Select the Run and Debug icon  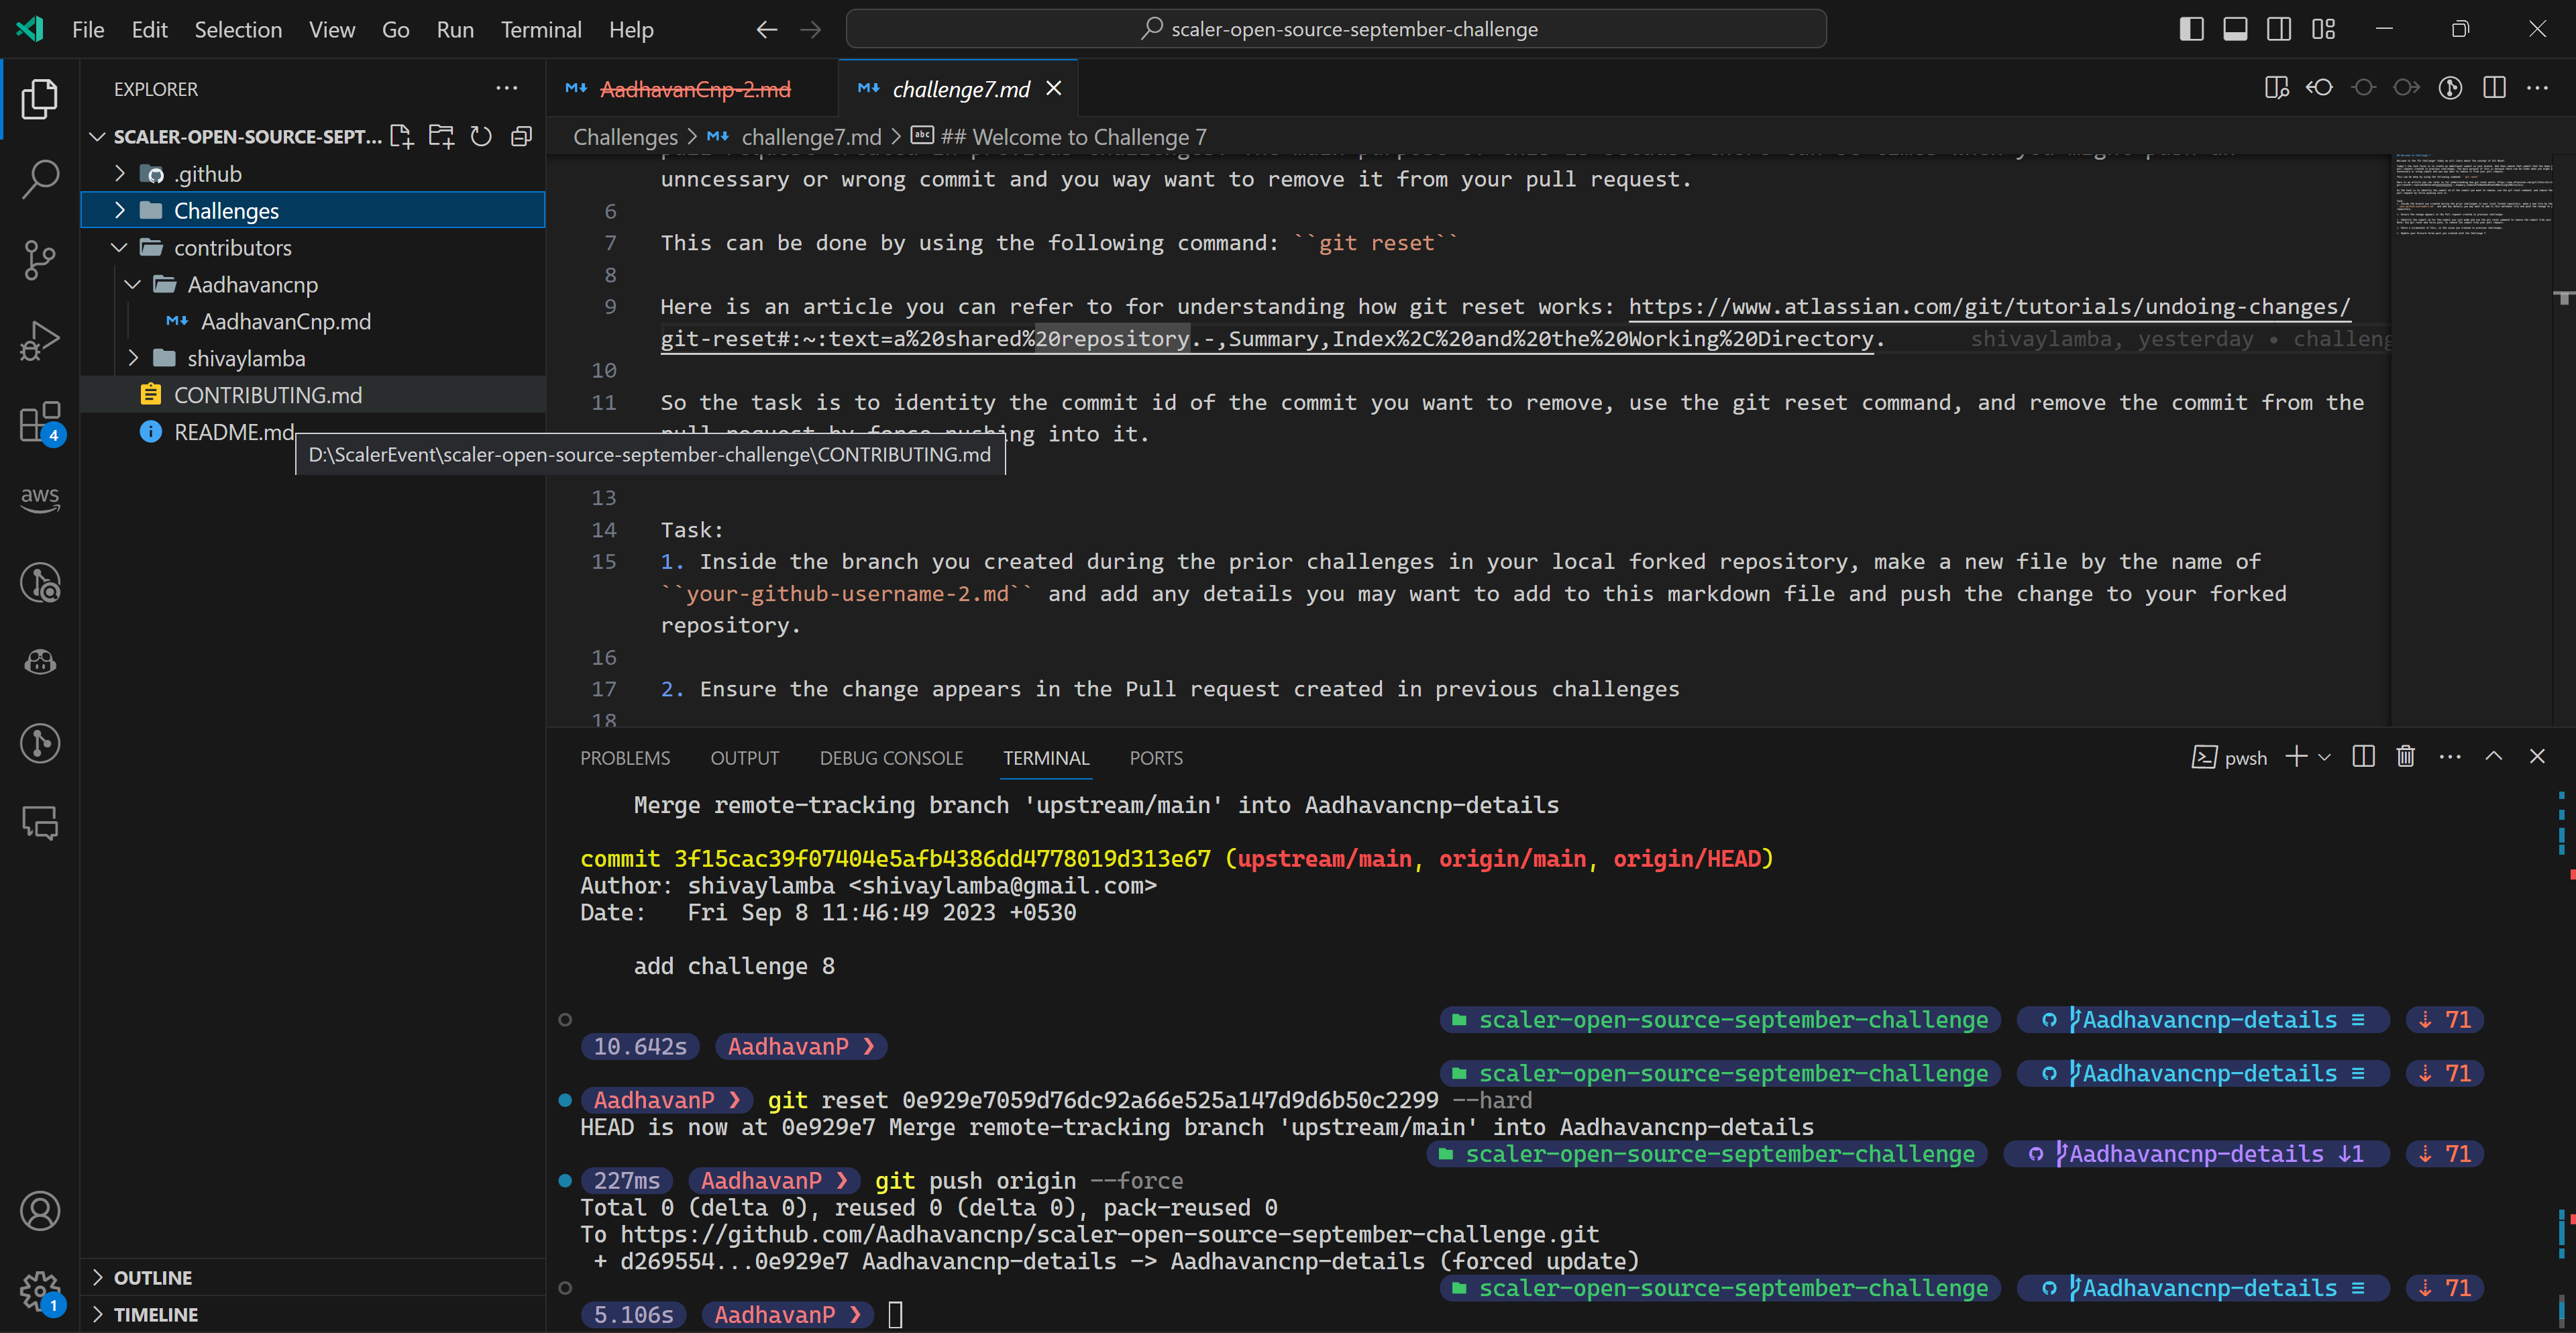(x=40, y=340)
